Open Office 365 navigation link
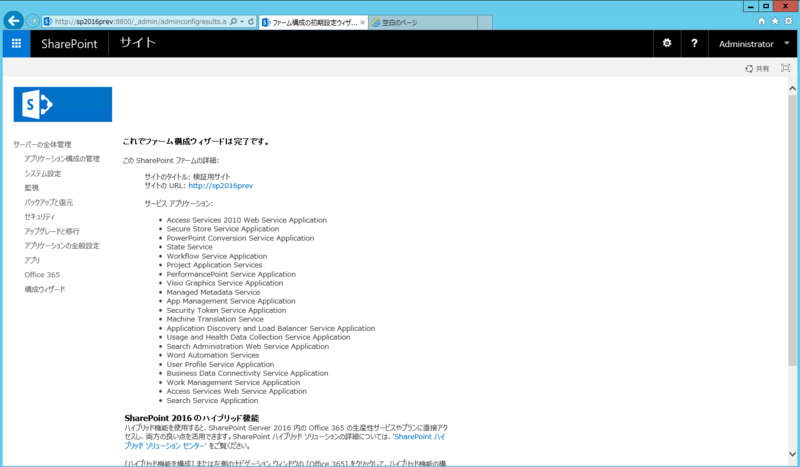 tap(42, 275)
